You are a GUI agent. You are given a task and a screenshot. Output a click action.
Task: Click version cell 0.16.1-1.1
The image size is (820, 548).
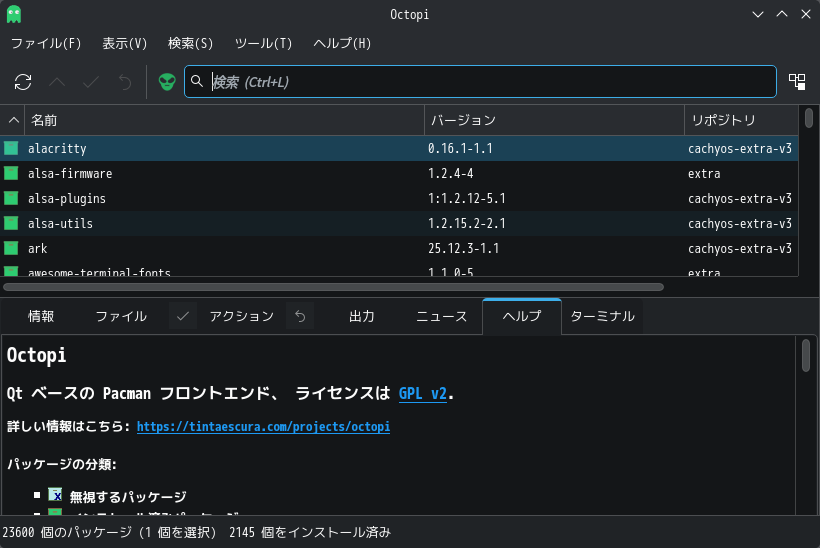pyautogui.click(x=460, y=149)
